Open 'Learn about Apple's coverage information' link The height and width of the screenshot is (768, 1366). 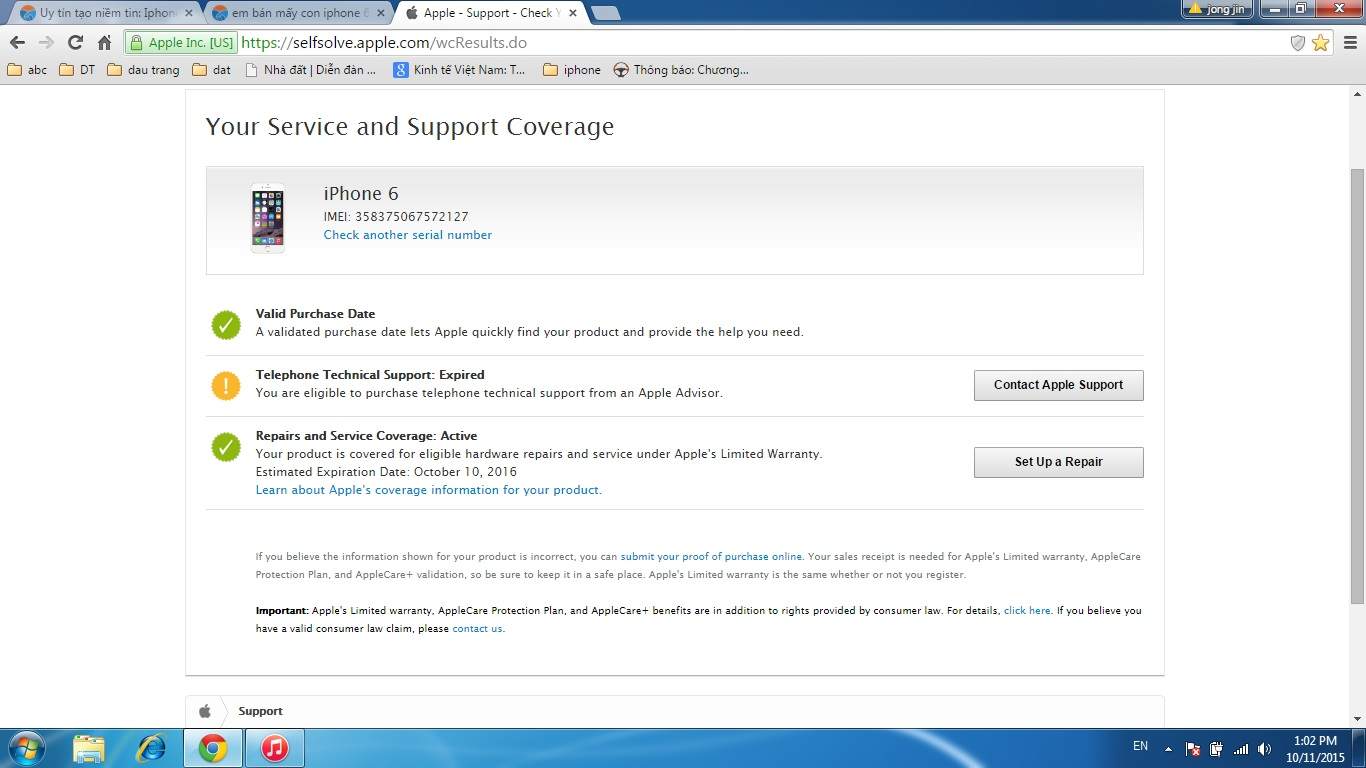tap(429, 490)
